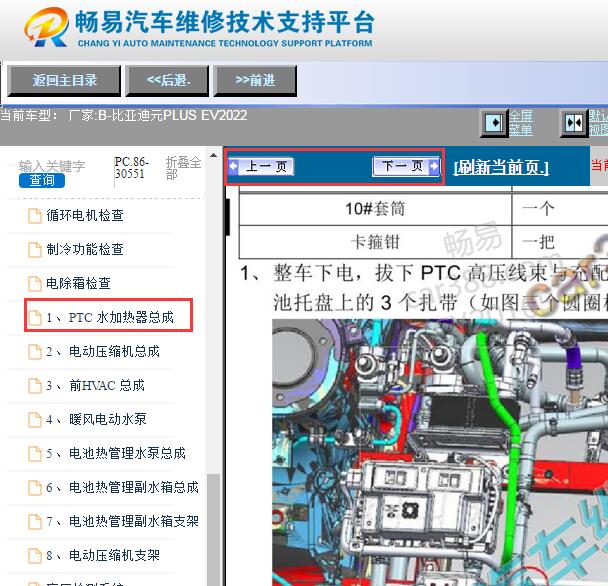Select 1、PTC 水加热器总成 item

pyautogui.click(x=110, y=317)
